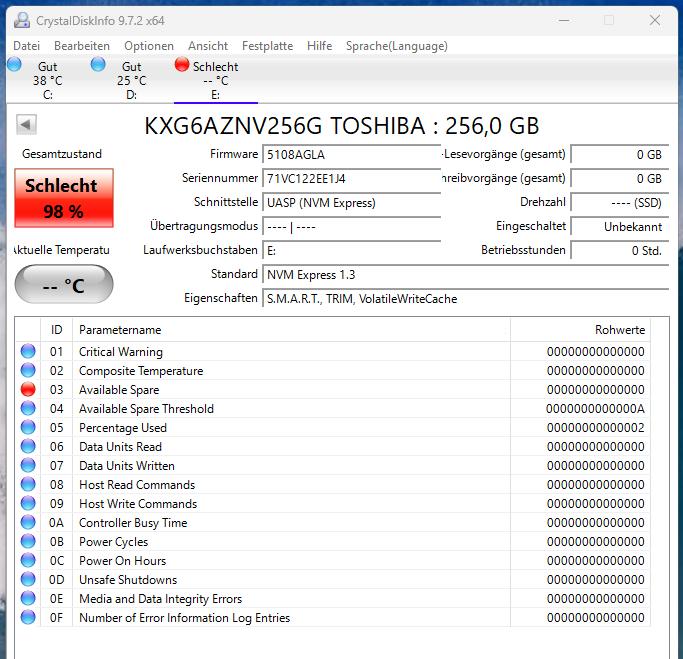The image size is (683, 659).
Task: Click the Standard field NVM Express 1.3
Action: [466, 274]
